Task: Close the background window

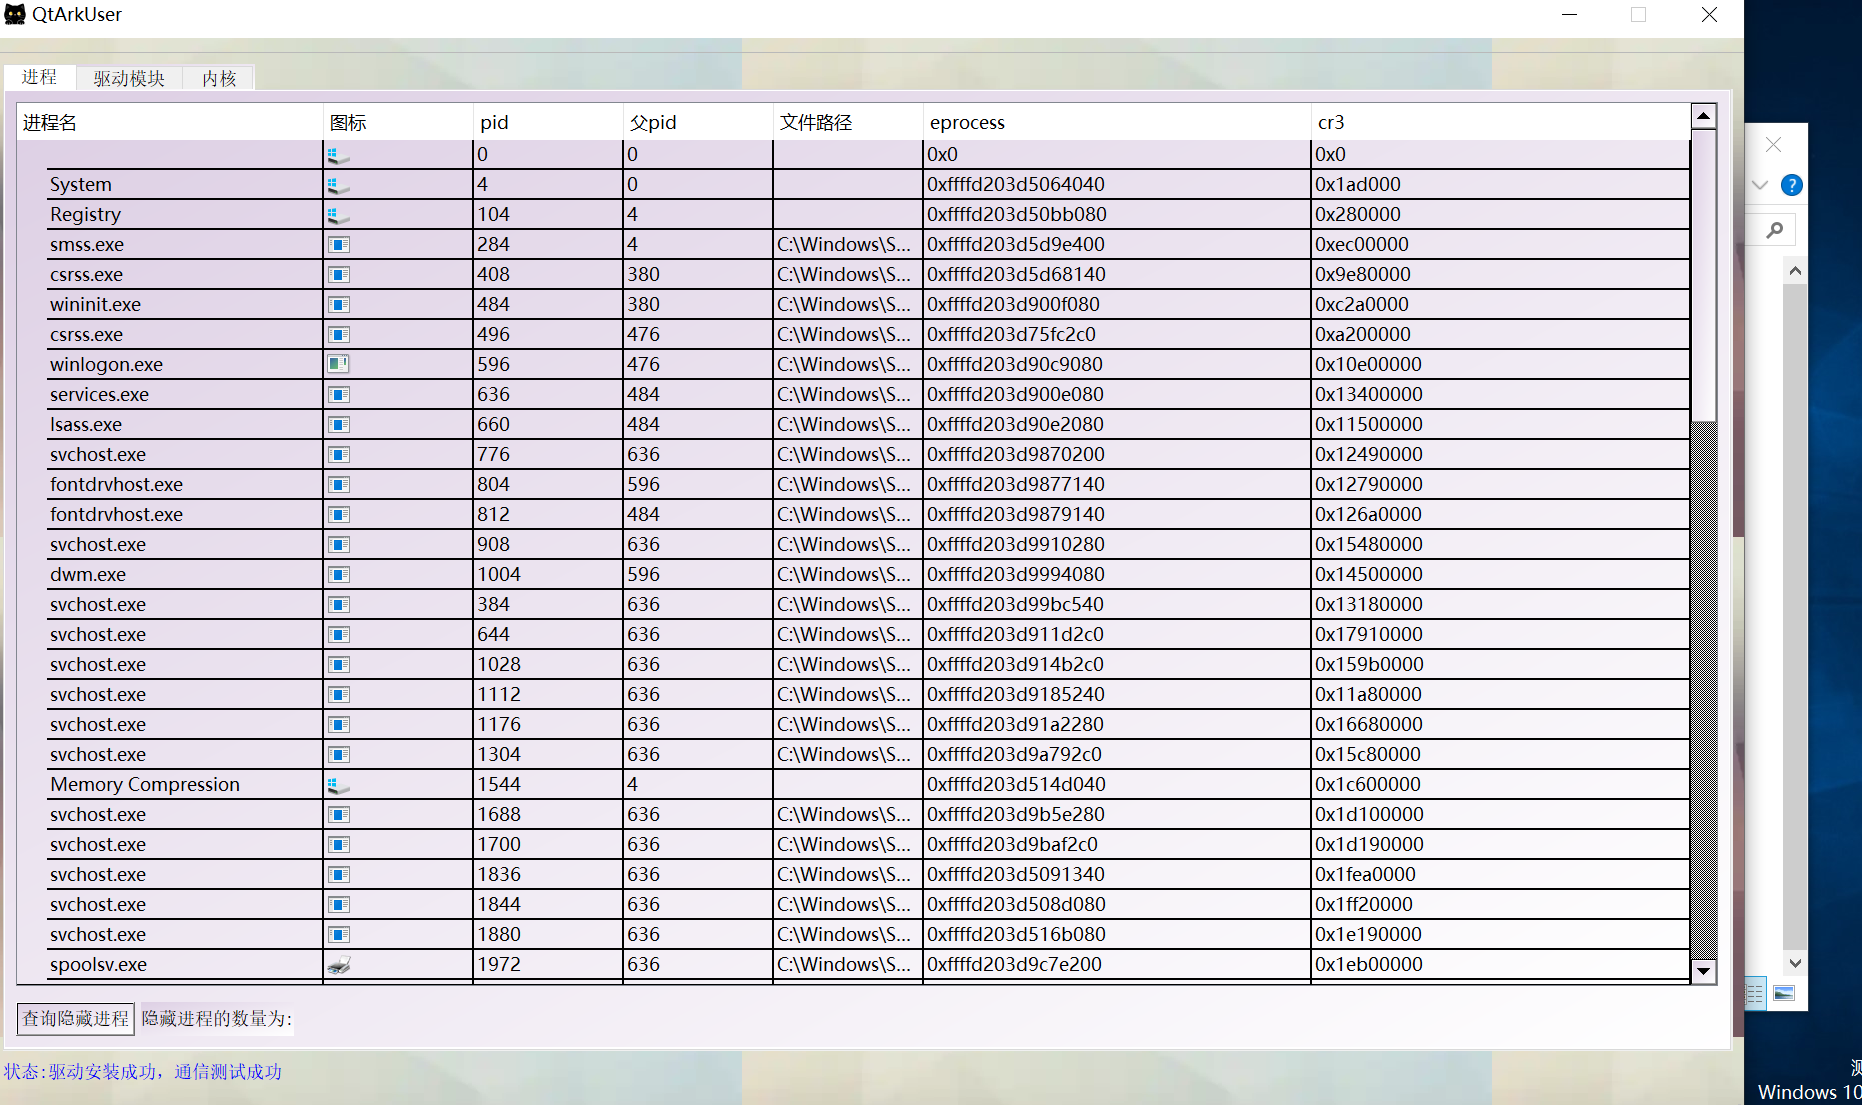Action: [1773, 145]
